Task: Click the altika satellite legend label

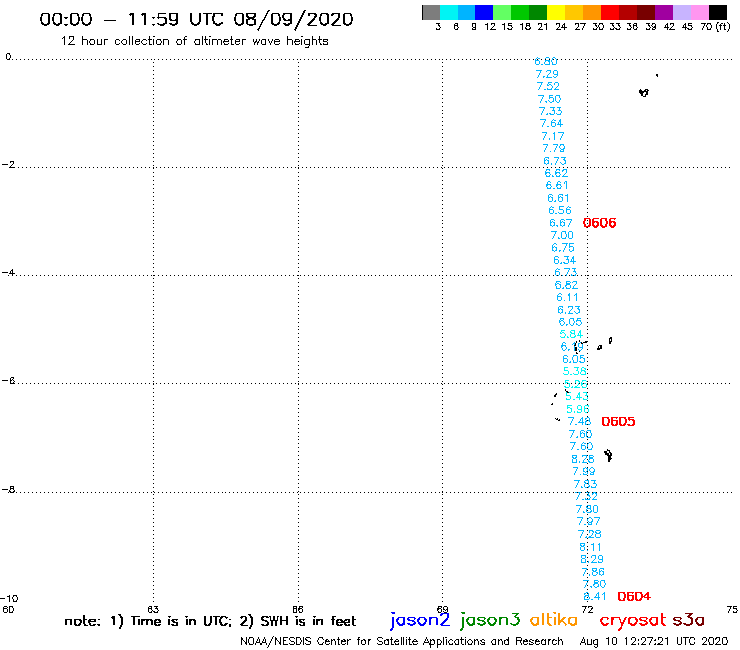Action: (x=553, y=620)
